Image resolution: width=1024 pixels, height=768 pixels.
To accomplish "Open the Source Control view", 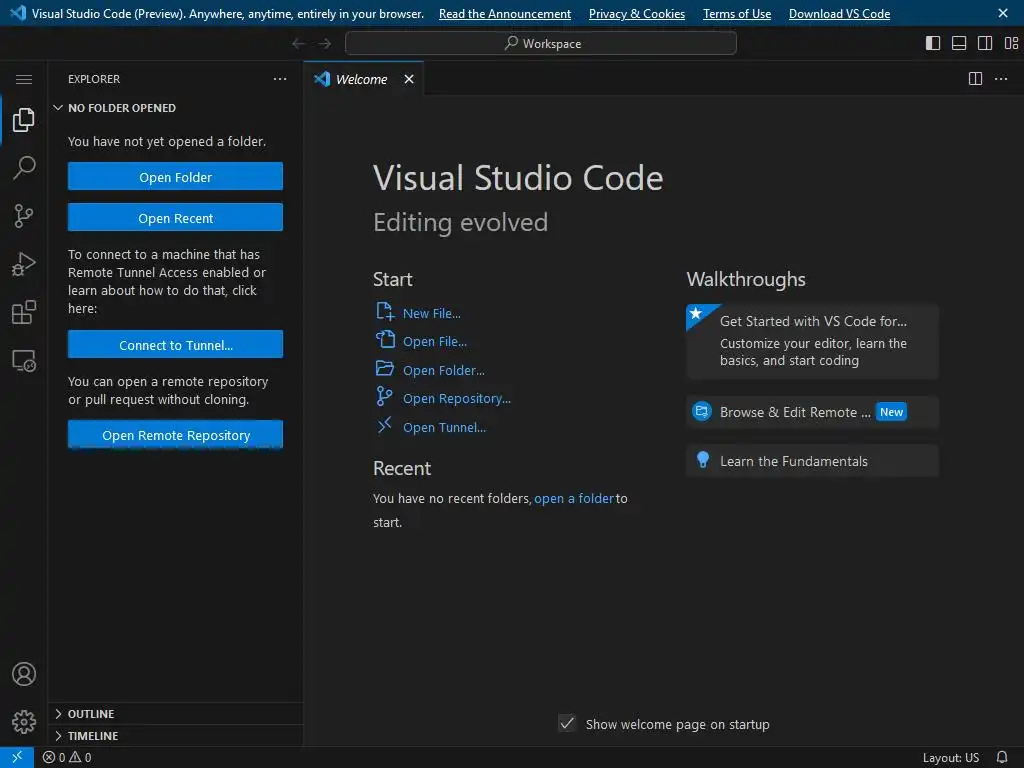I will [24, 216].
